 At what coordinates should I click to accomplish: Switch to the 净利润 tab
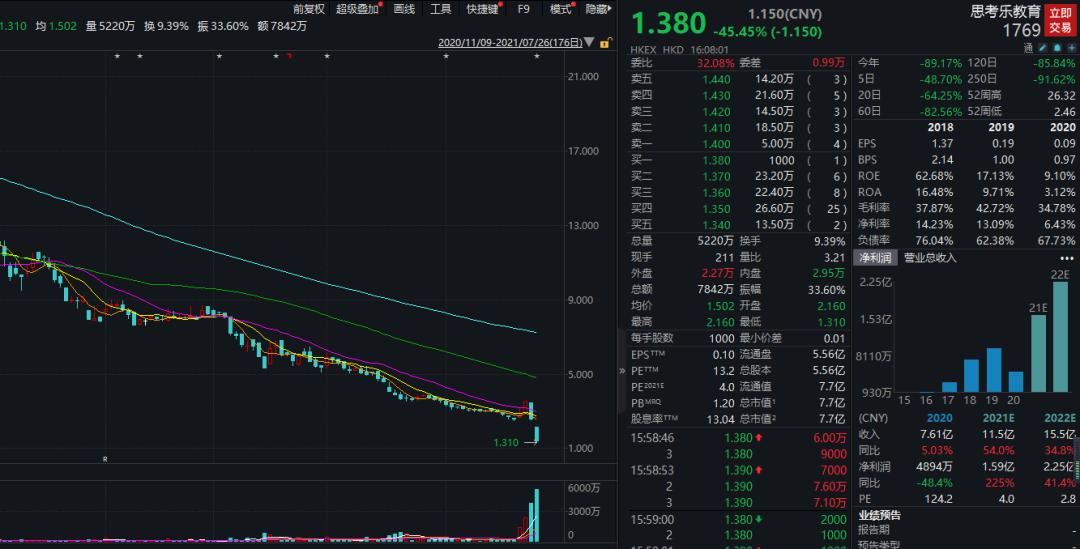pyautogui.click(x=876, y=258)
